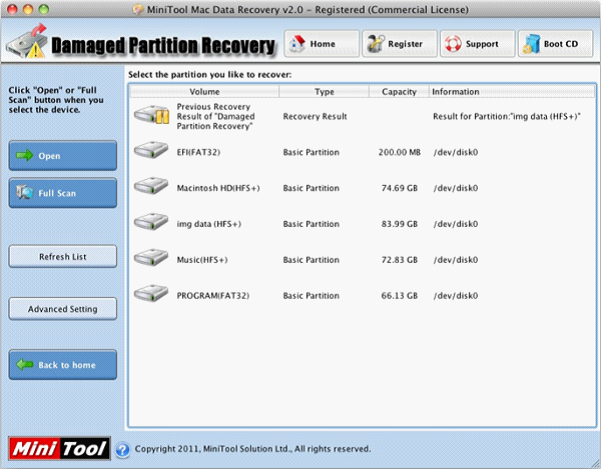Start a Full Scan
Viewport: 601px width, 469px height.
coord(63,193)
